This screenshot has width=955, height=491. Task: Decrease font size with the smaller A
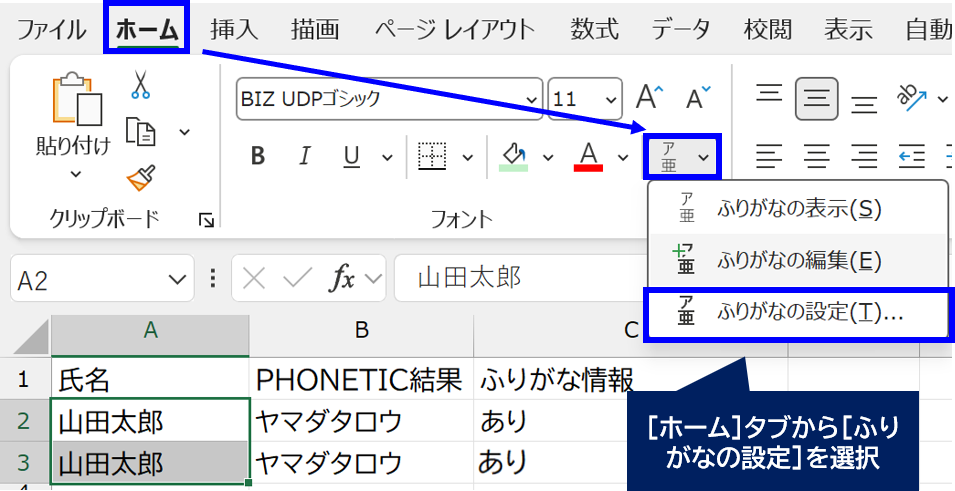coord(697,97)
